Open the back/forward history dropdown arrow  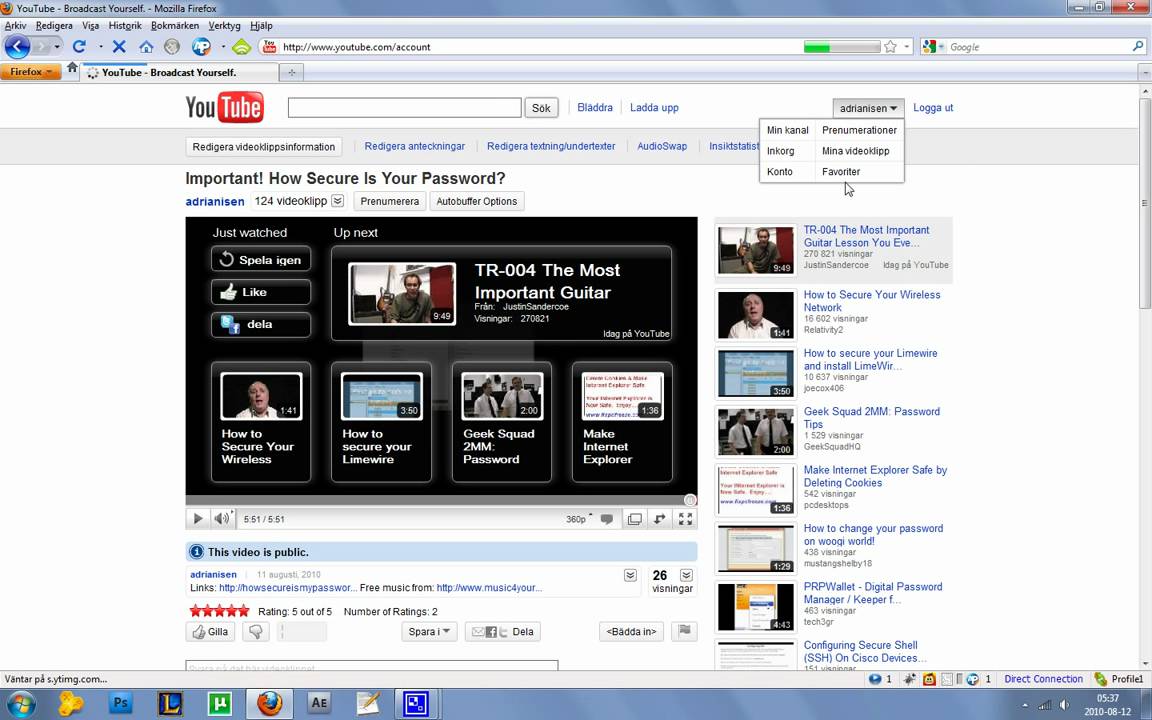tap(57, 47)
